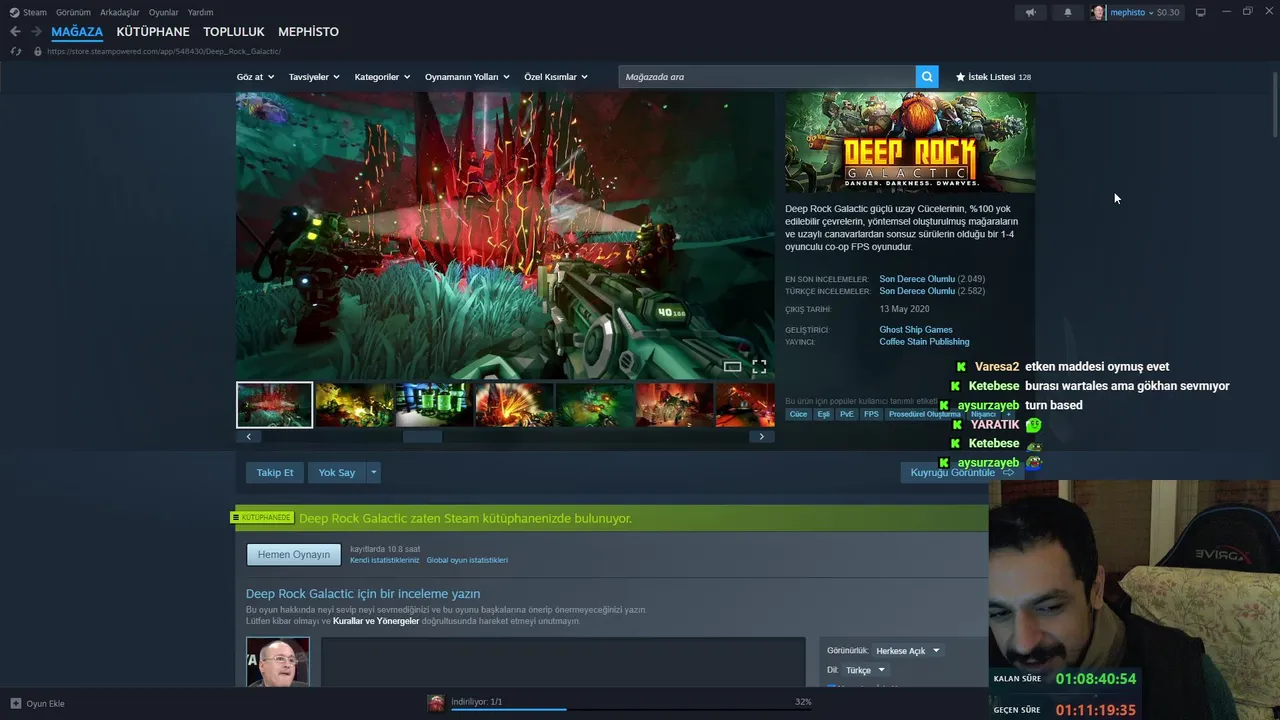
Task: Open the Oyunlar menu
Action: point(164,12)
